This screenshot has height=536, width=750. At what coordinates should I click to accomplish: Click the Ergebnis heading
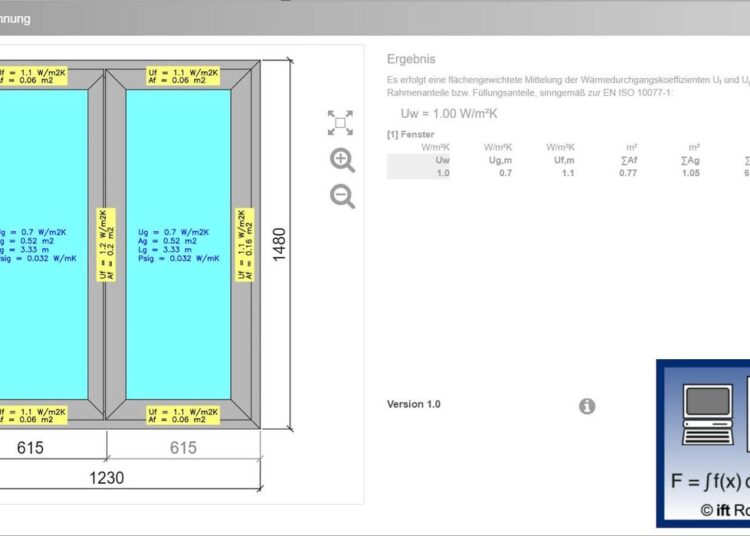(x=411, y=59)
